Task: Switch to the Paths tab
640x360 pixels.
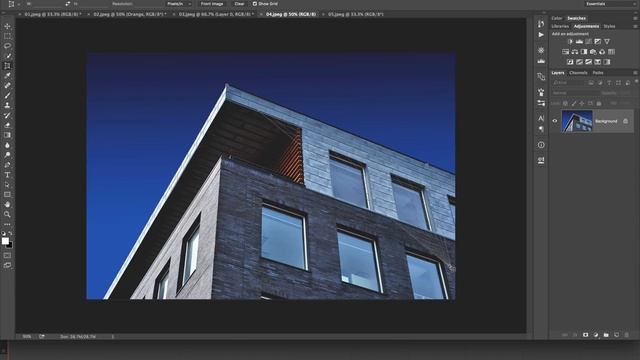Action: (598, 73)
